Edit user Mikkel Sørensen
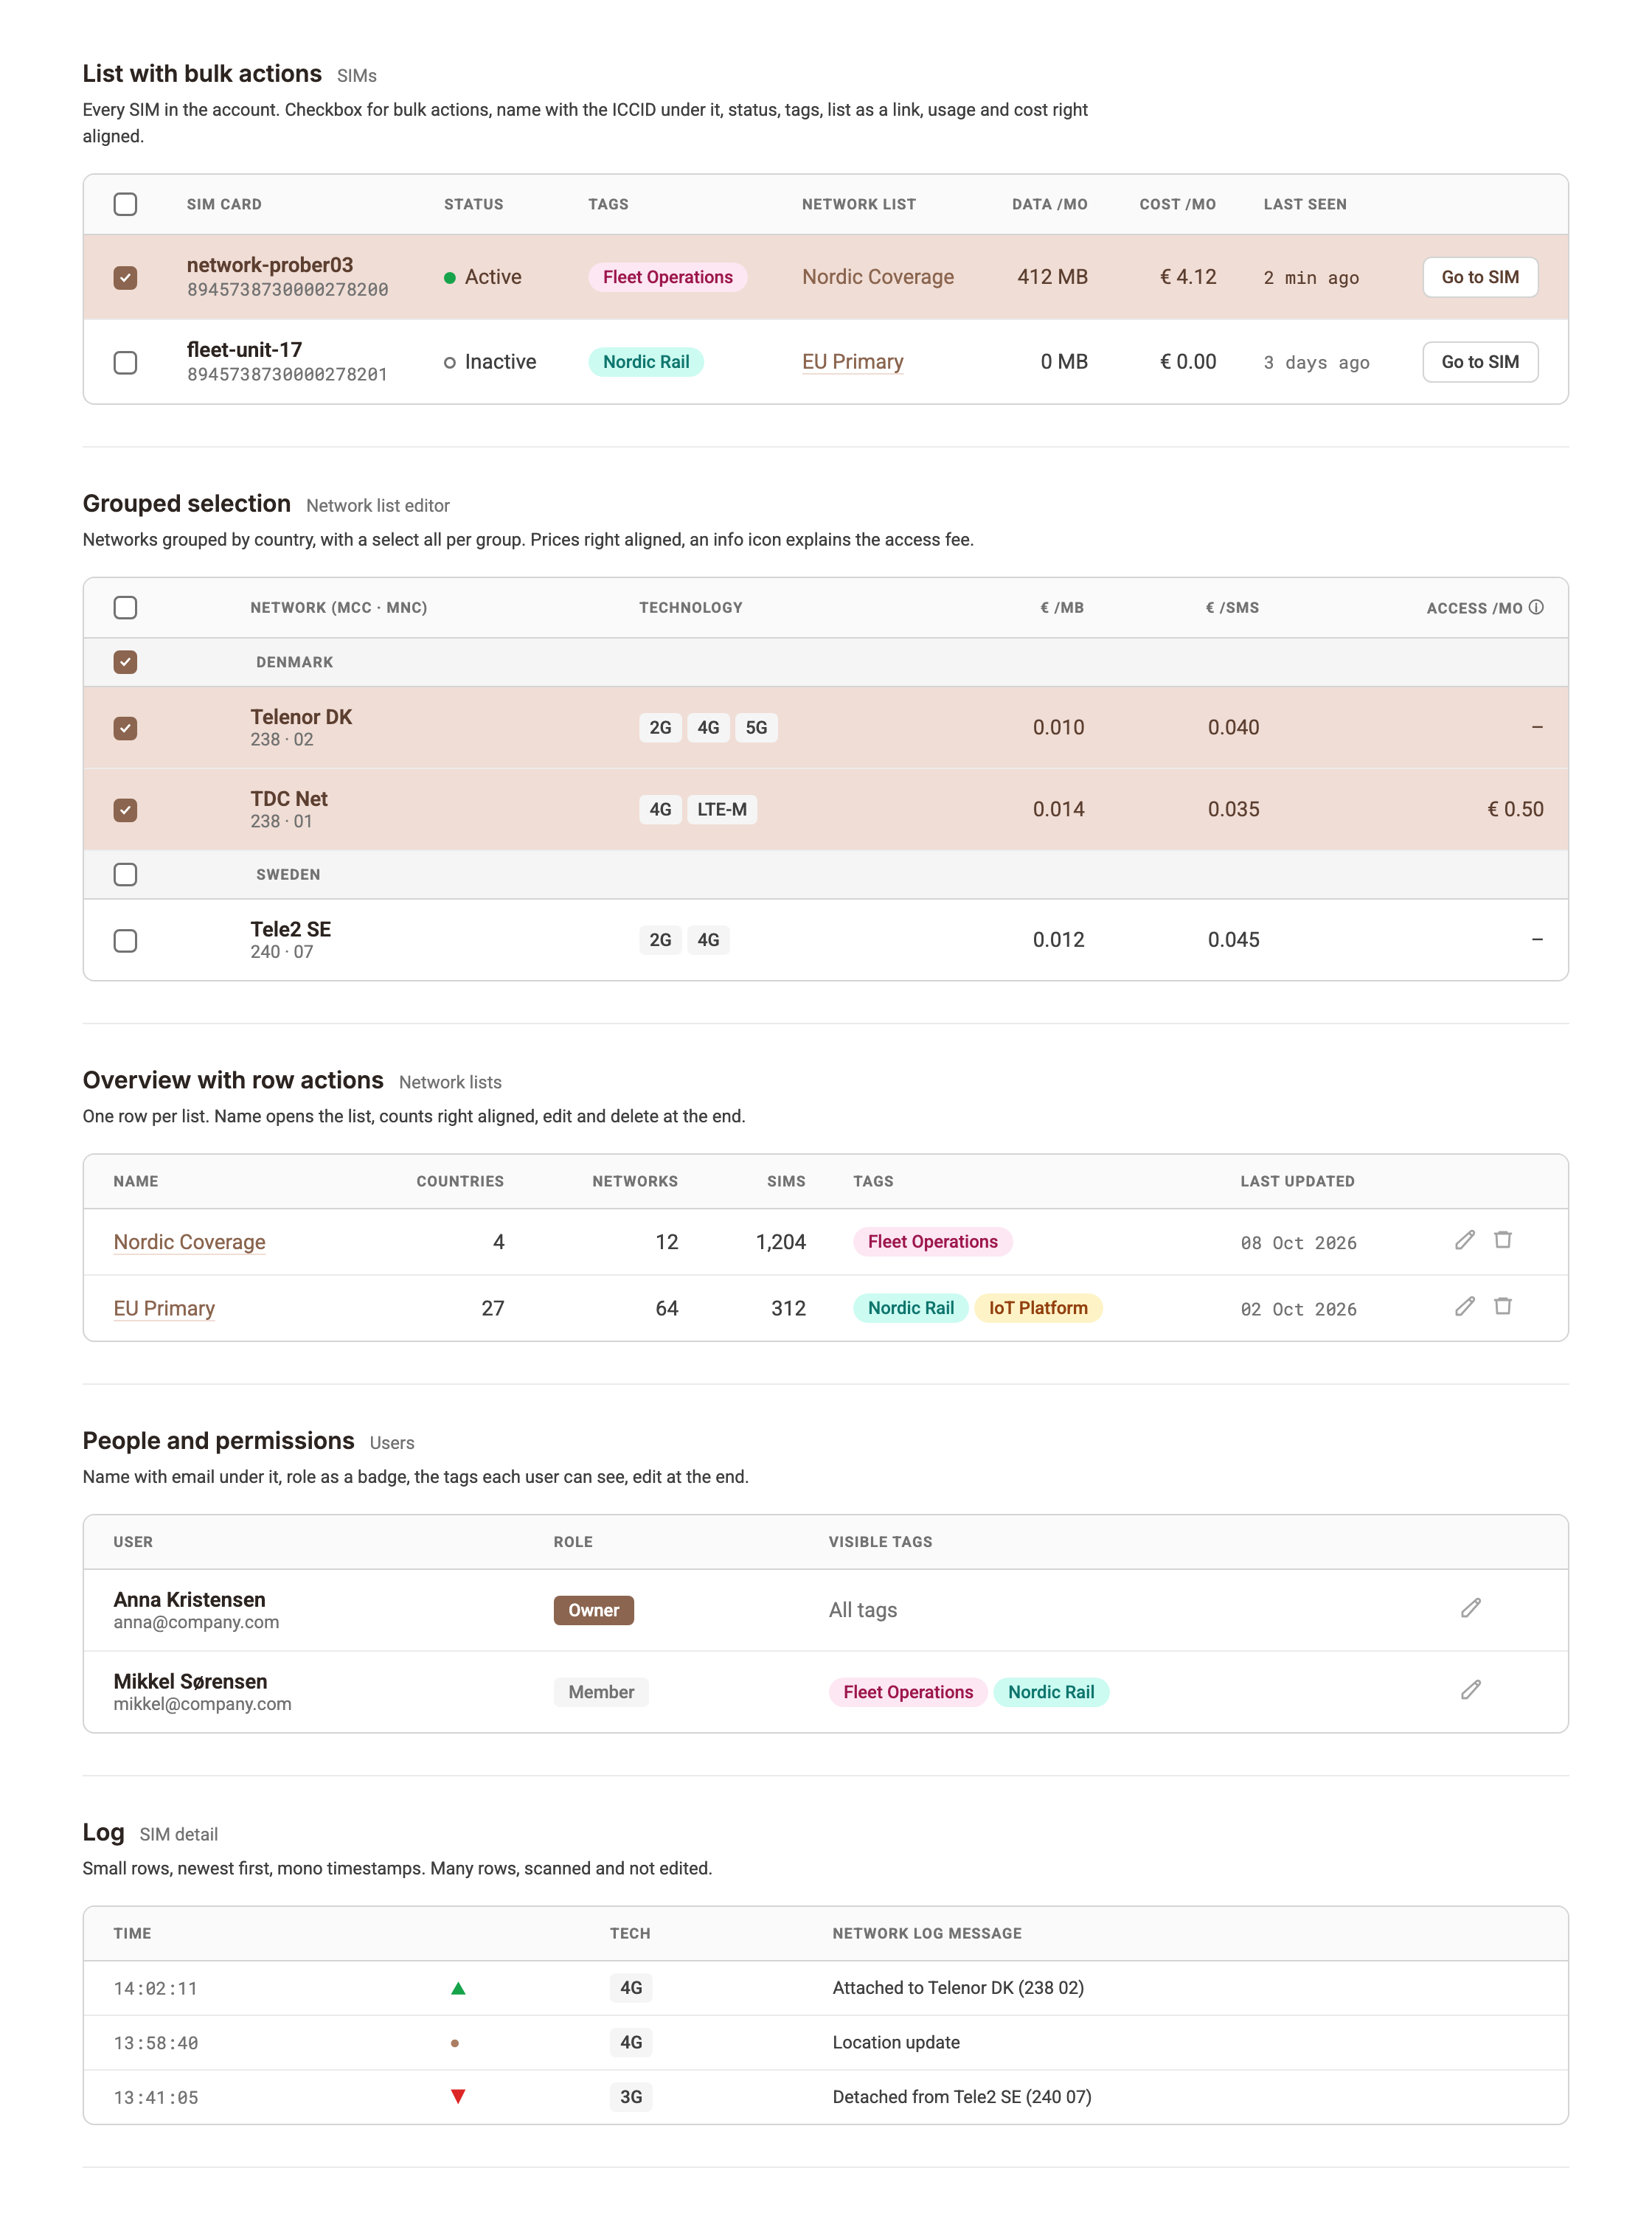 (1470, 1690)
